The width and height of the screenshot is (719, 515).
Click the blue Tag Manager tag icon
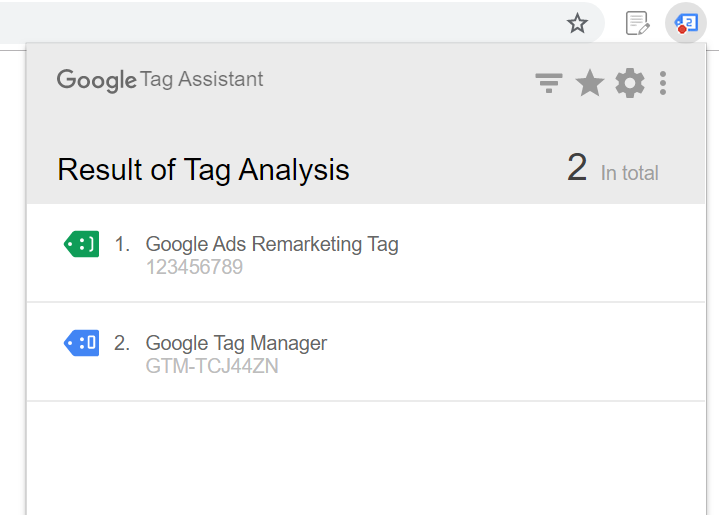[81, 343]
